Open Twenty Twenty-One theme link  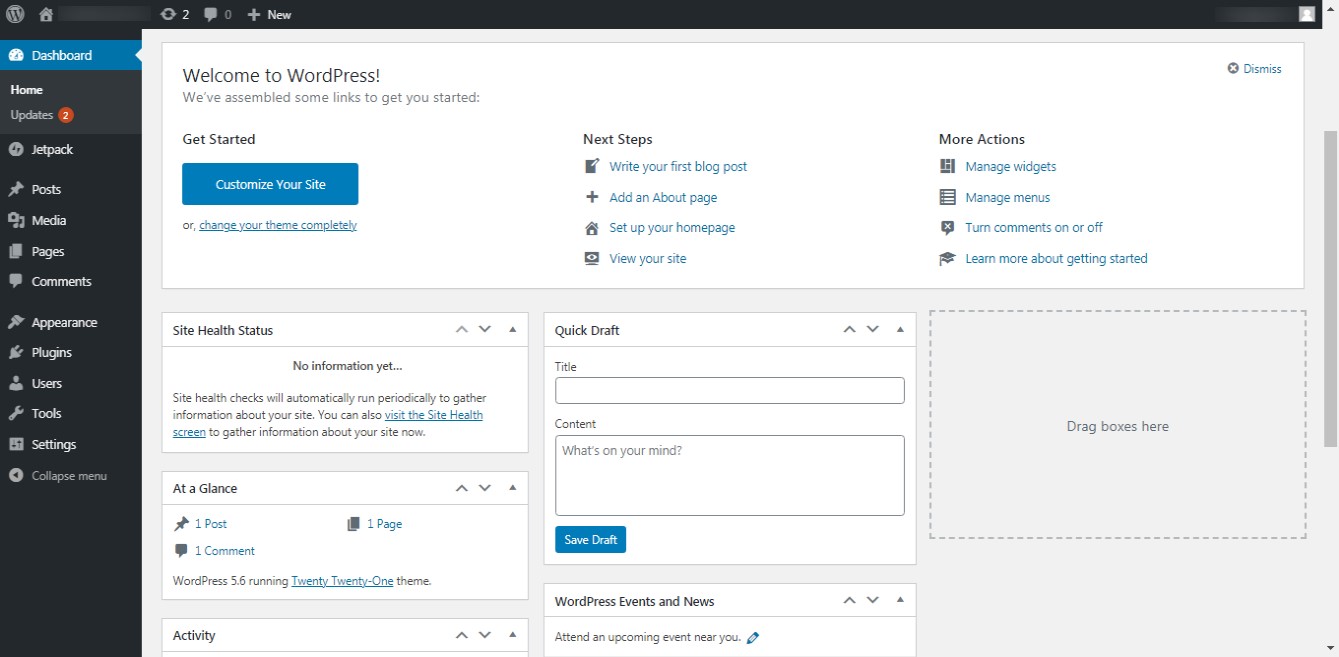point(342,580)
